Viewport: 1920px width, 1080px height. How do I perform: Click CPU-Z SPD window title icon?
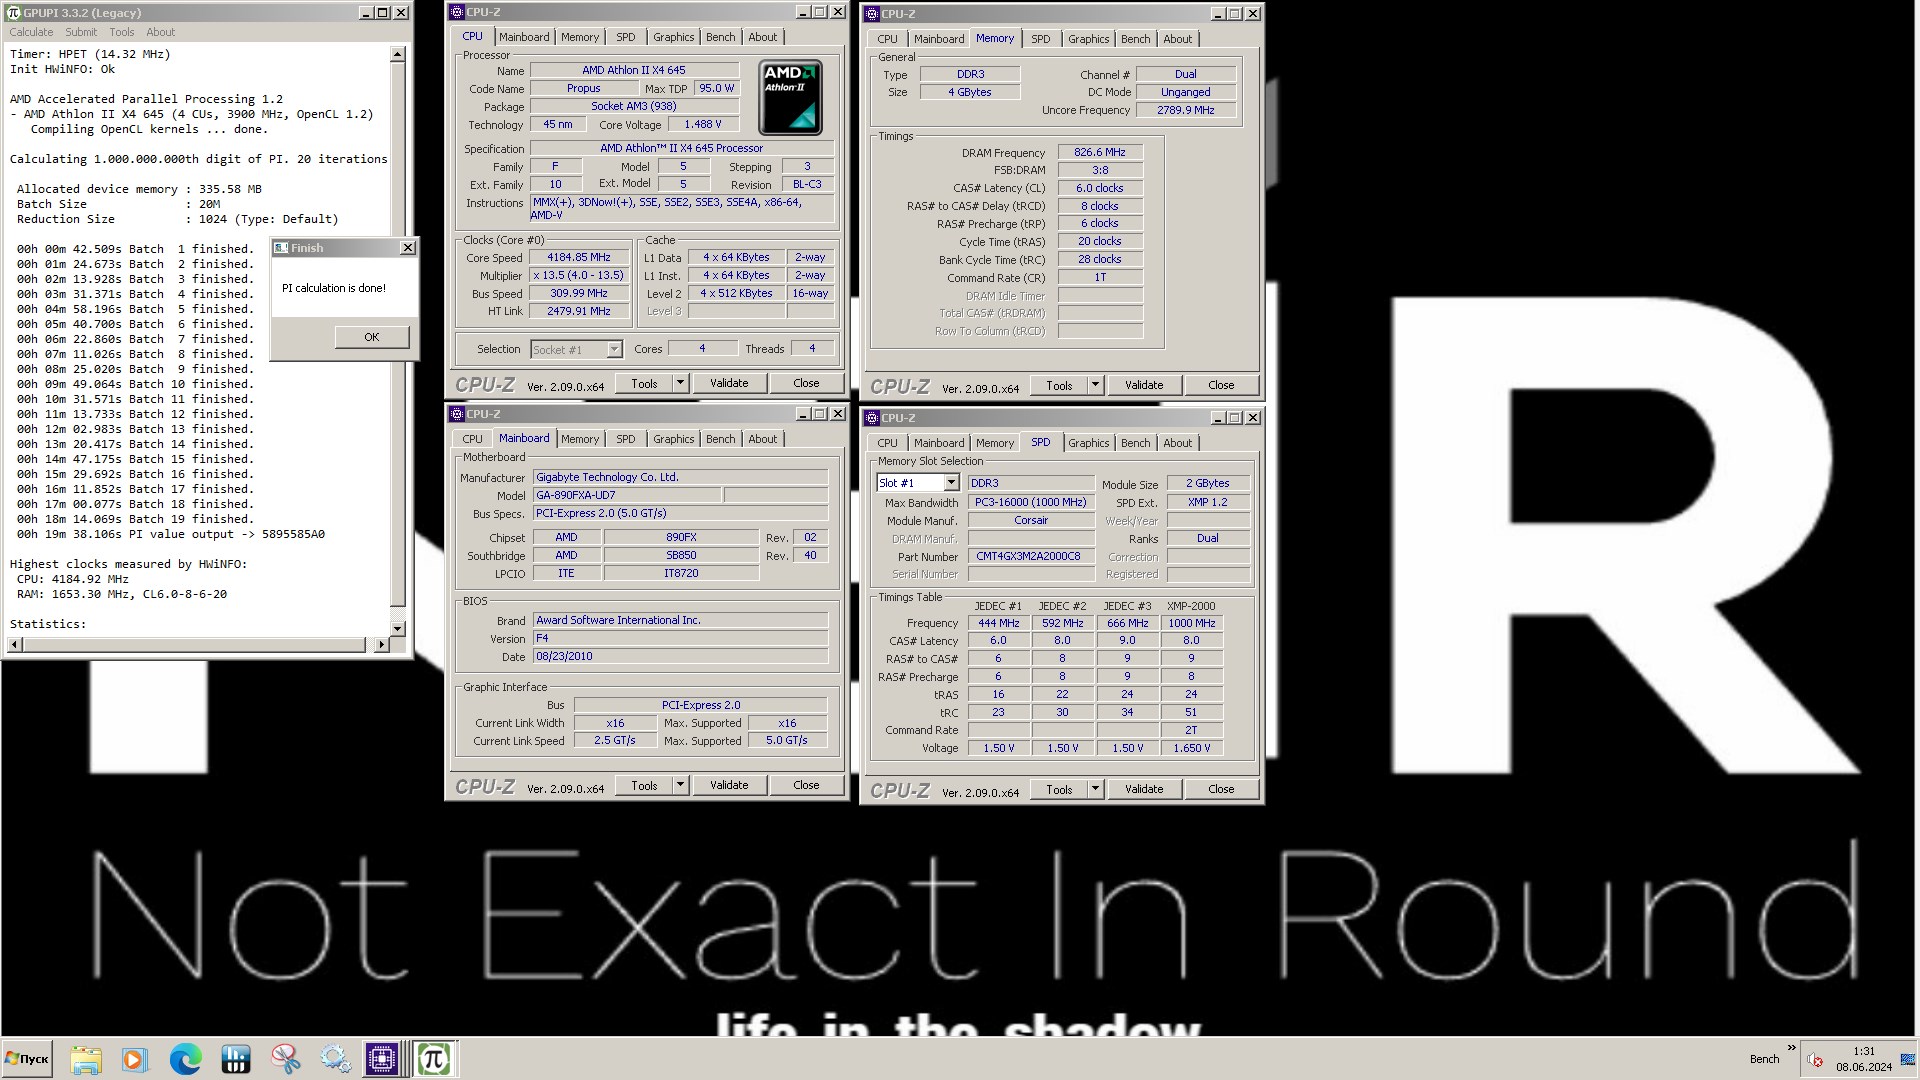pyautogui.click(x=872, y=418)
